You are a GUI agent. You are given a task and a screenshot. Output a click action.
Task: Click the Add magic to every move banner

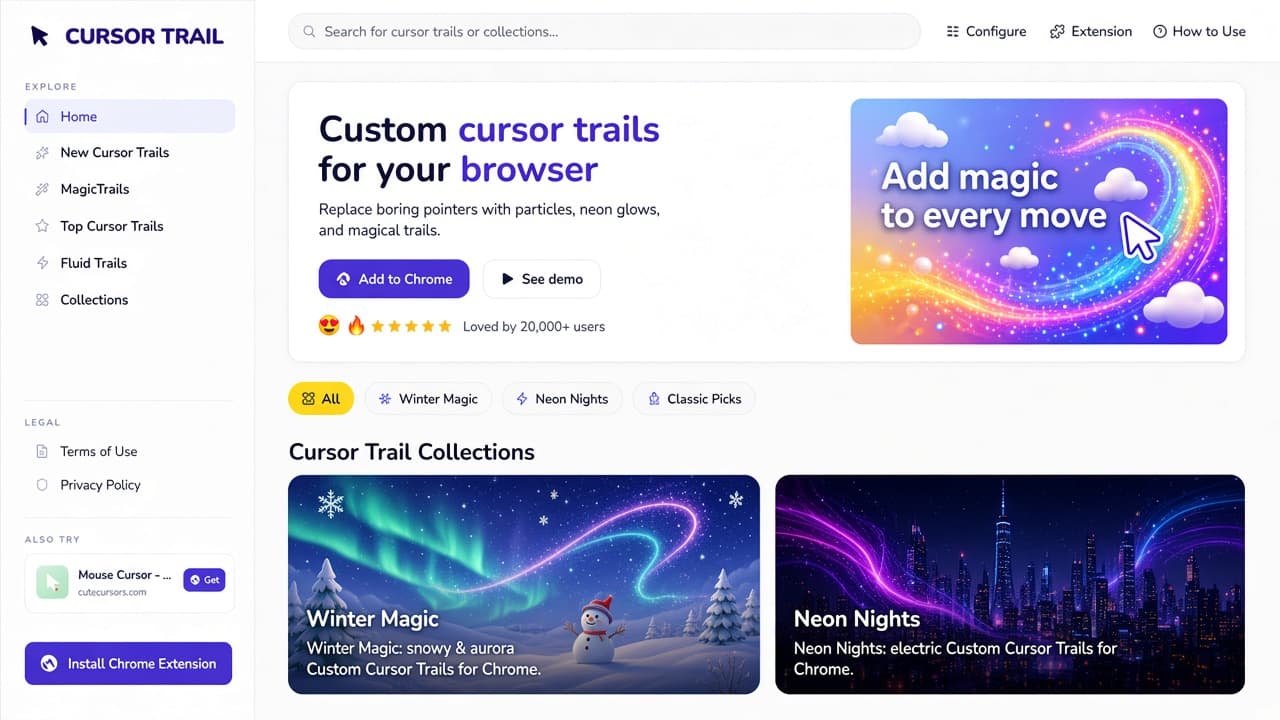(1039, 221)
